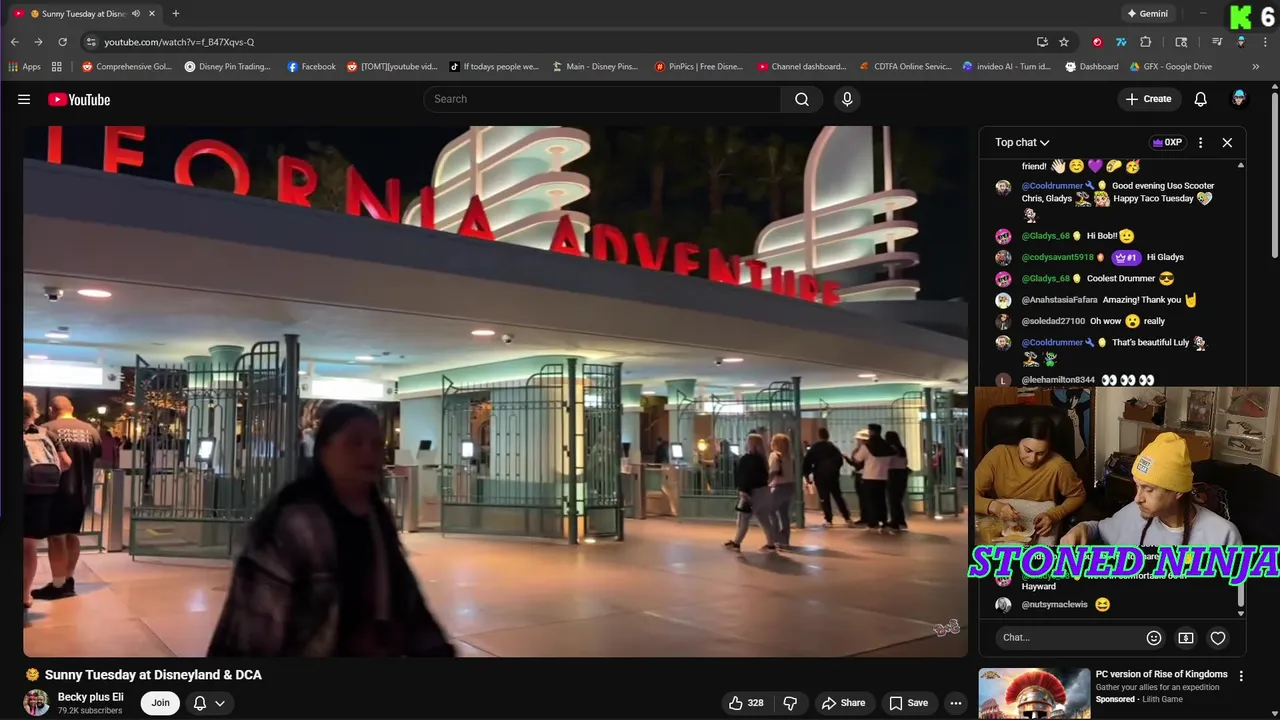Open the CDTFA Online Services bookmark
Image resolution: width=1280 pixels, height=720 pixels.
(x=906, y=67)
